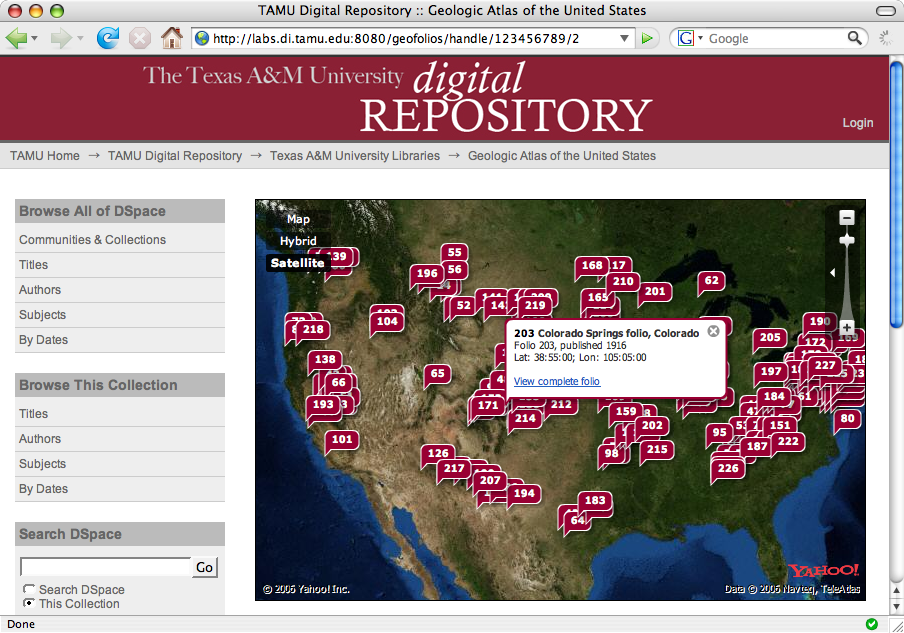Select the This Collection radio button
The width and height of the screenshot is (904, 633).
(x=29, y=604)
